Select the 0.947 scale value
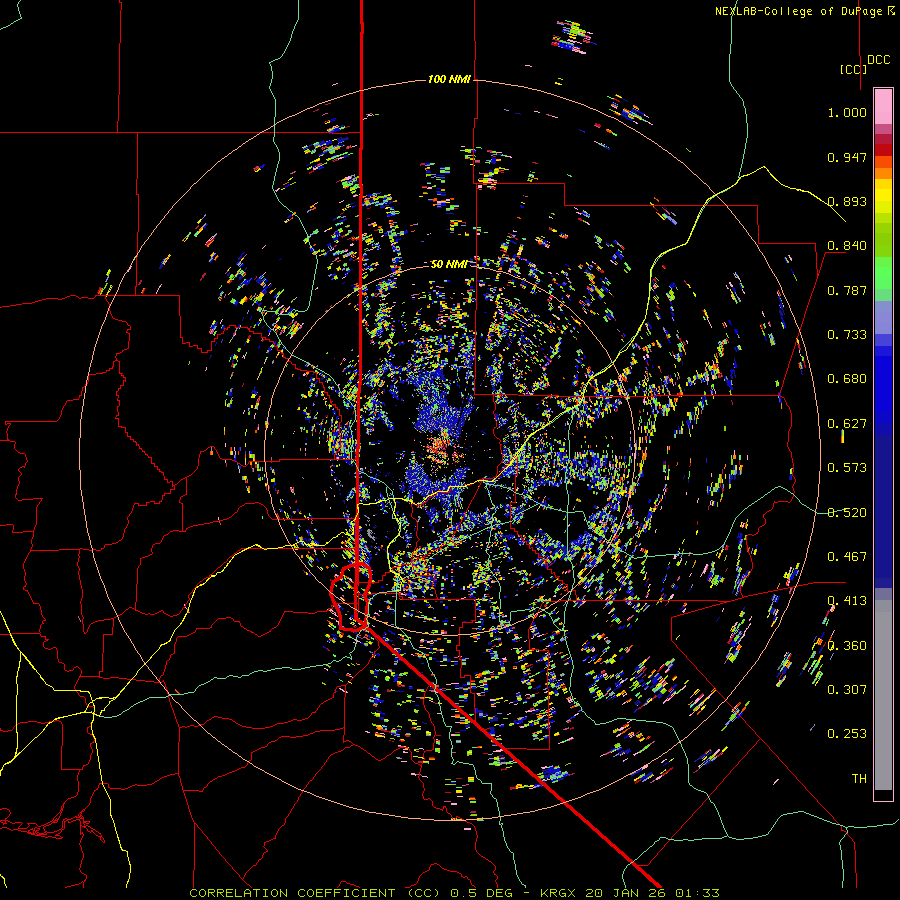Screen dimensions: 900x900 click(847, 157)
